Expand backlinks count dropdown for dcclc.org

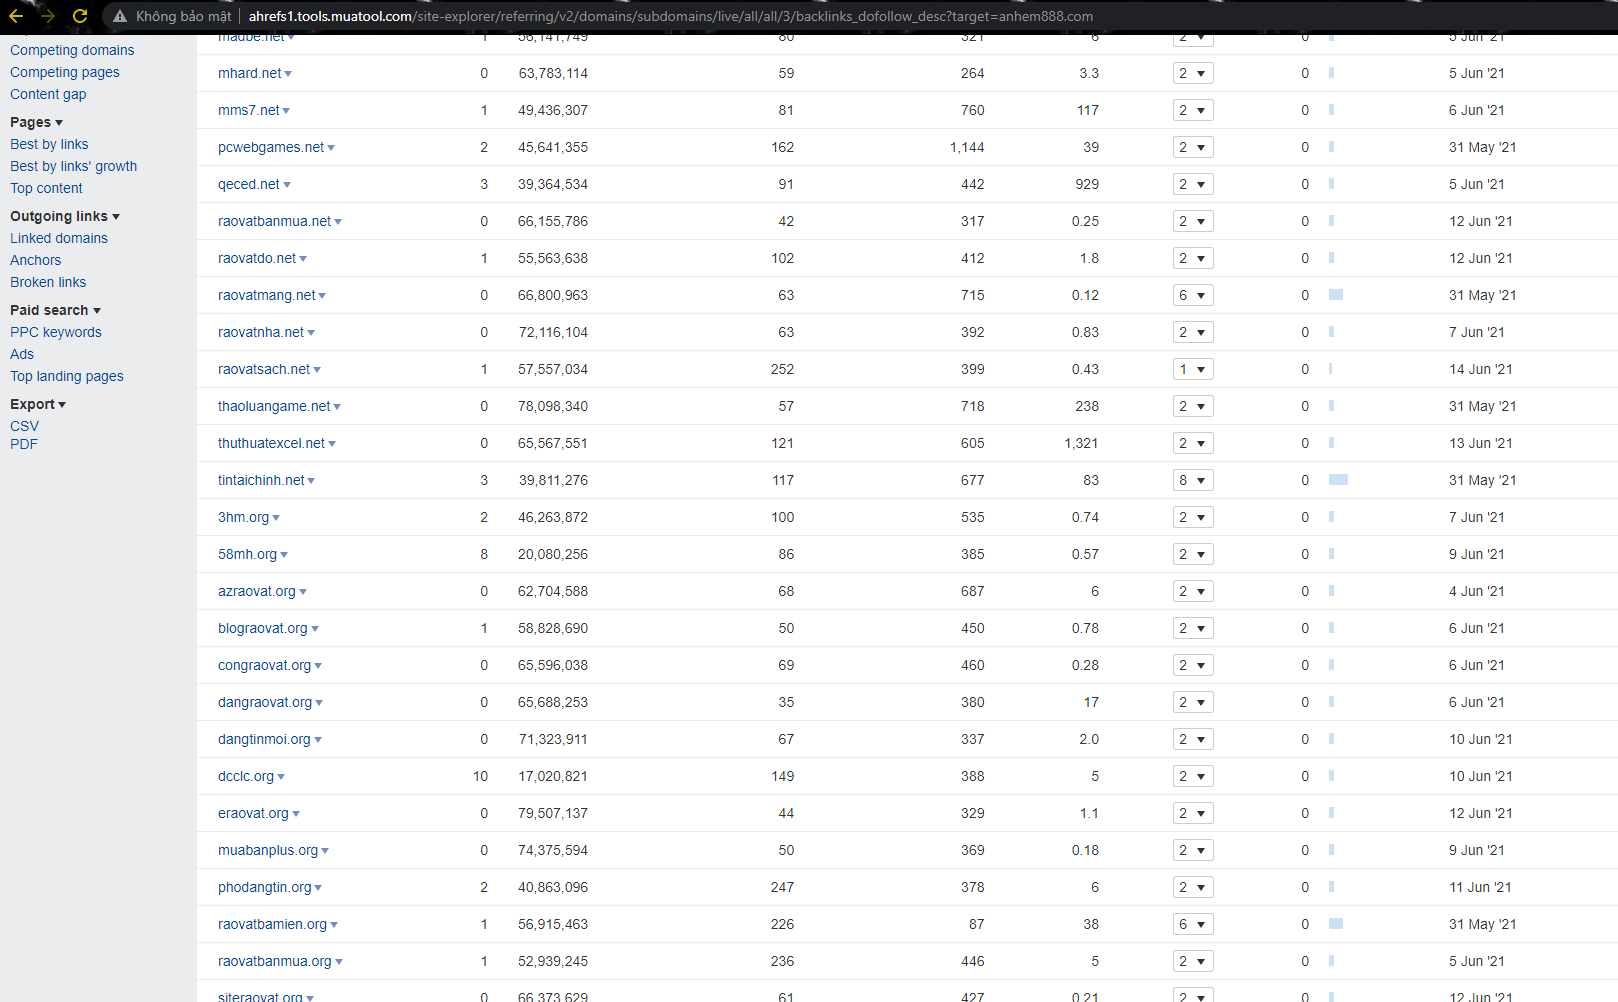(x=1193, y=776)
